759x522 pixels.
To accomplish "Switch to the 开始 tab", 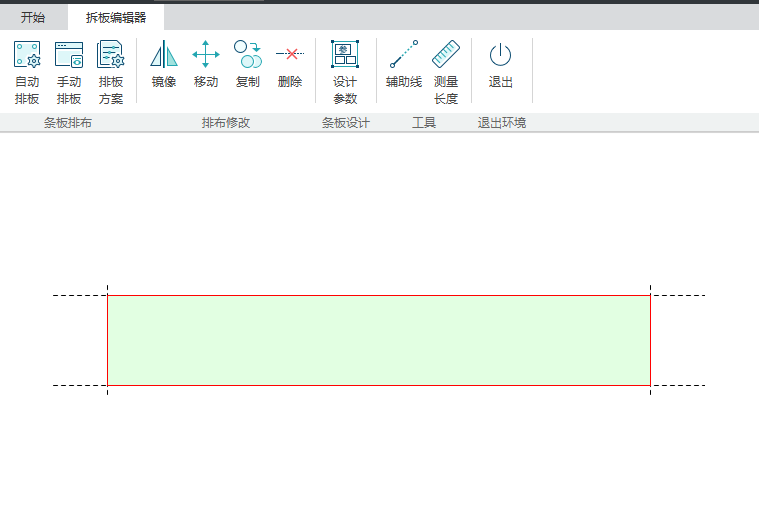I will (x=33, y=18).
